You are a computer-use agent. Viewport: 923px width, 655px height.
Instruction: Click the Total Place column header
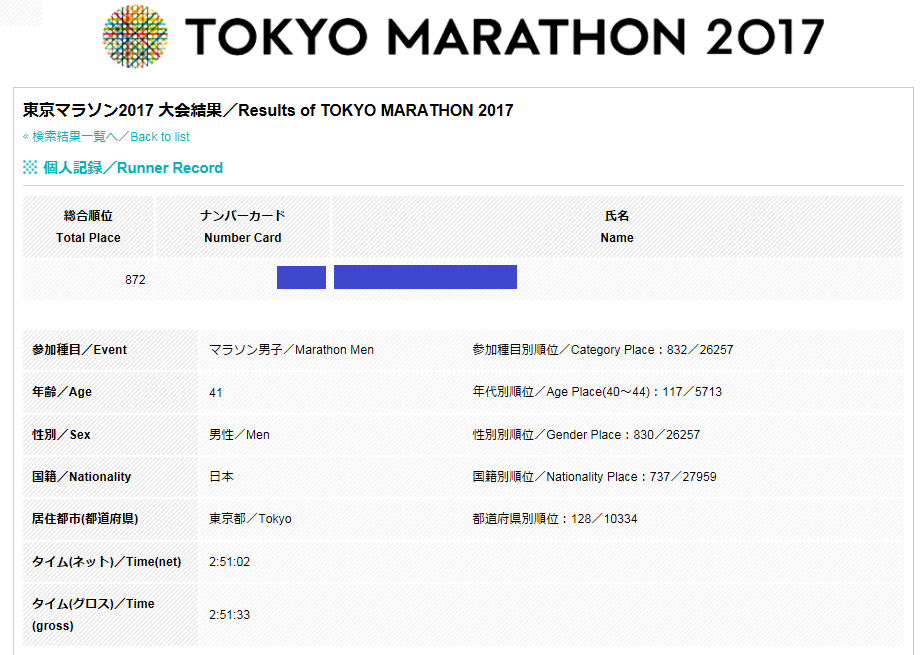[88, 227]
